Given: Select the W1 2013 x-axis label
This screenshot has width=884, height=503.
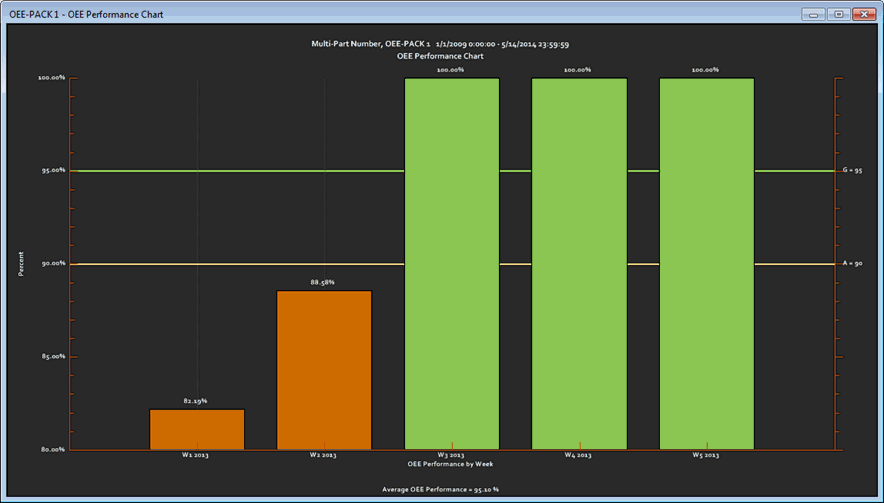Looking at the screenshot, I should point(195,456).
